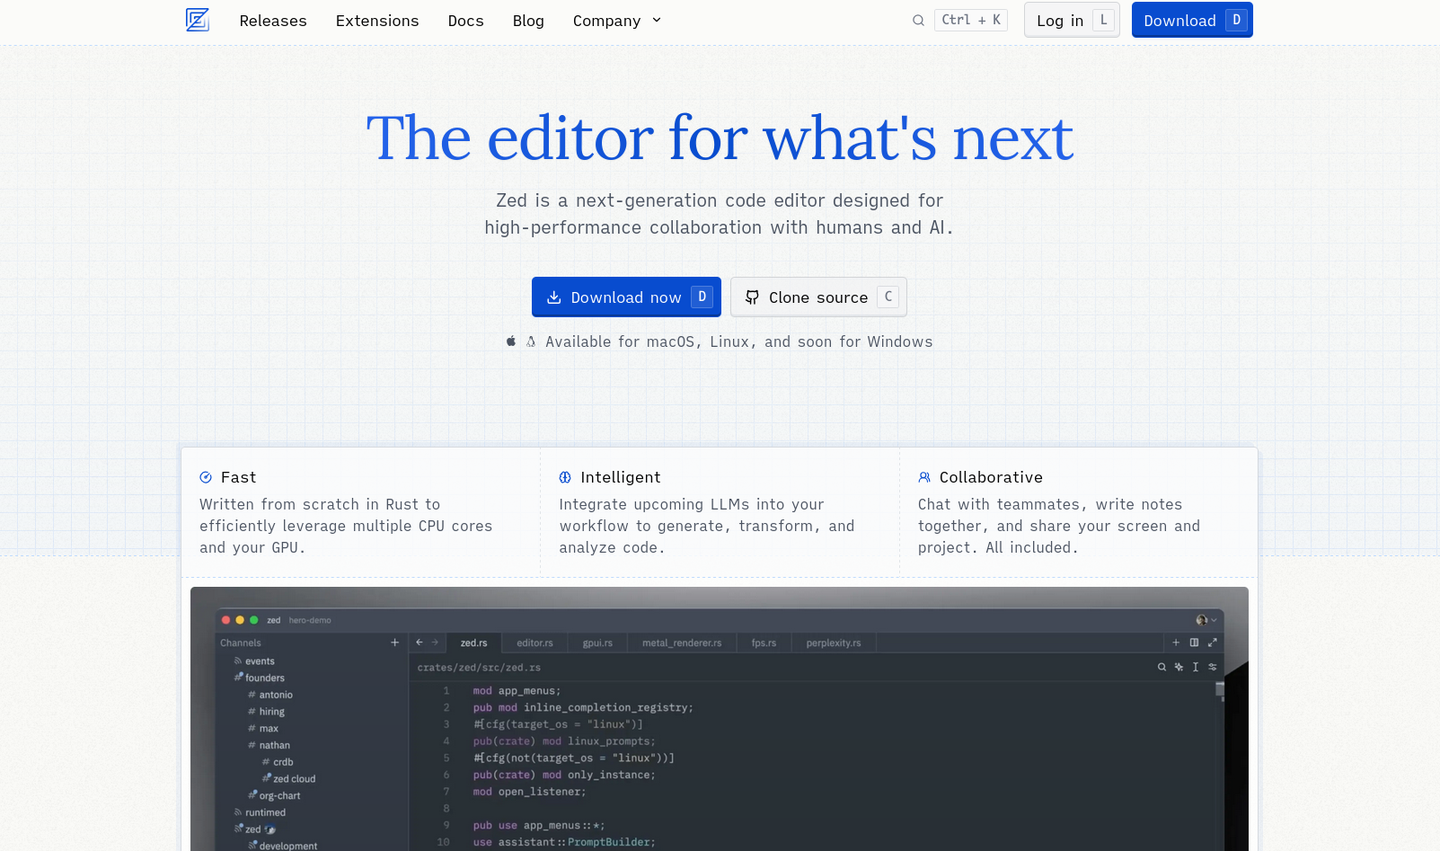Open the user avatar menu in the editor titlebar
The width and height of the screenshot is (1440, 851).
[x=1200, y=619]
